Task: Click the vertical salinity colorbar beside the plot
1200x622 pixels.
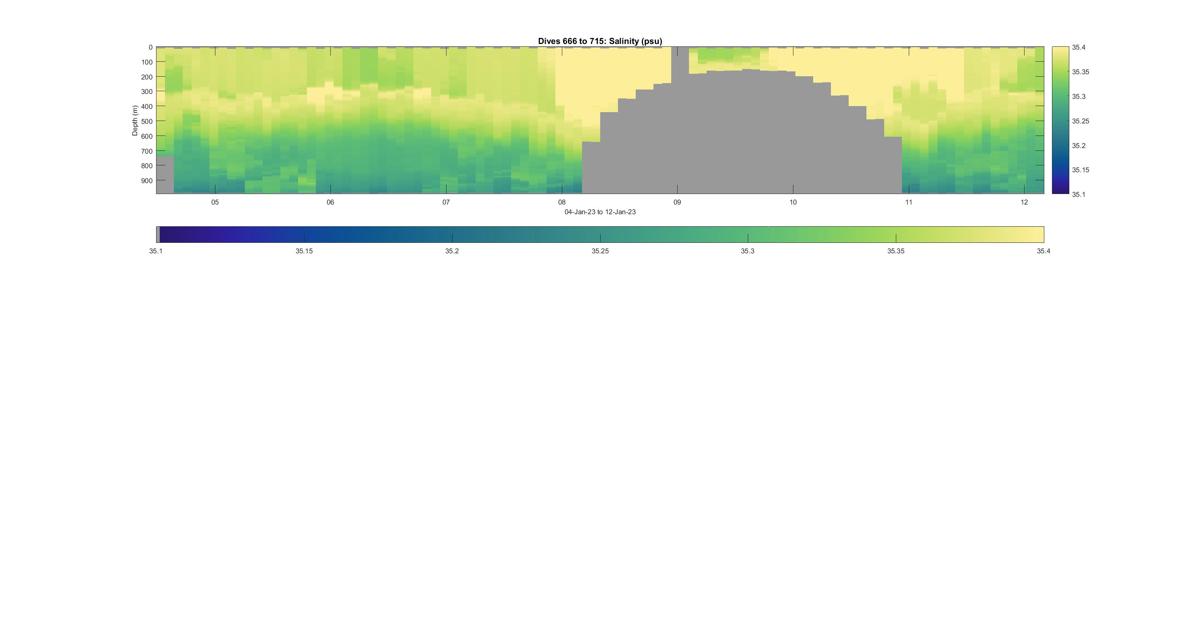Action: [x=1059, y=120]
